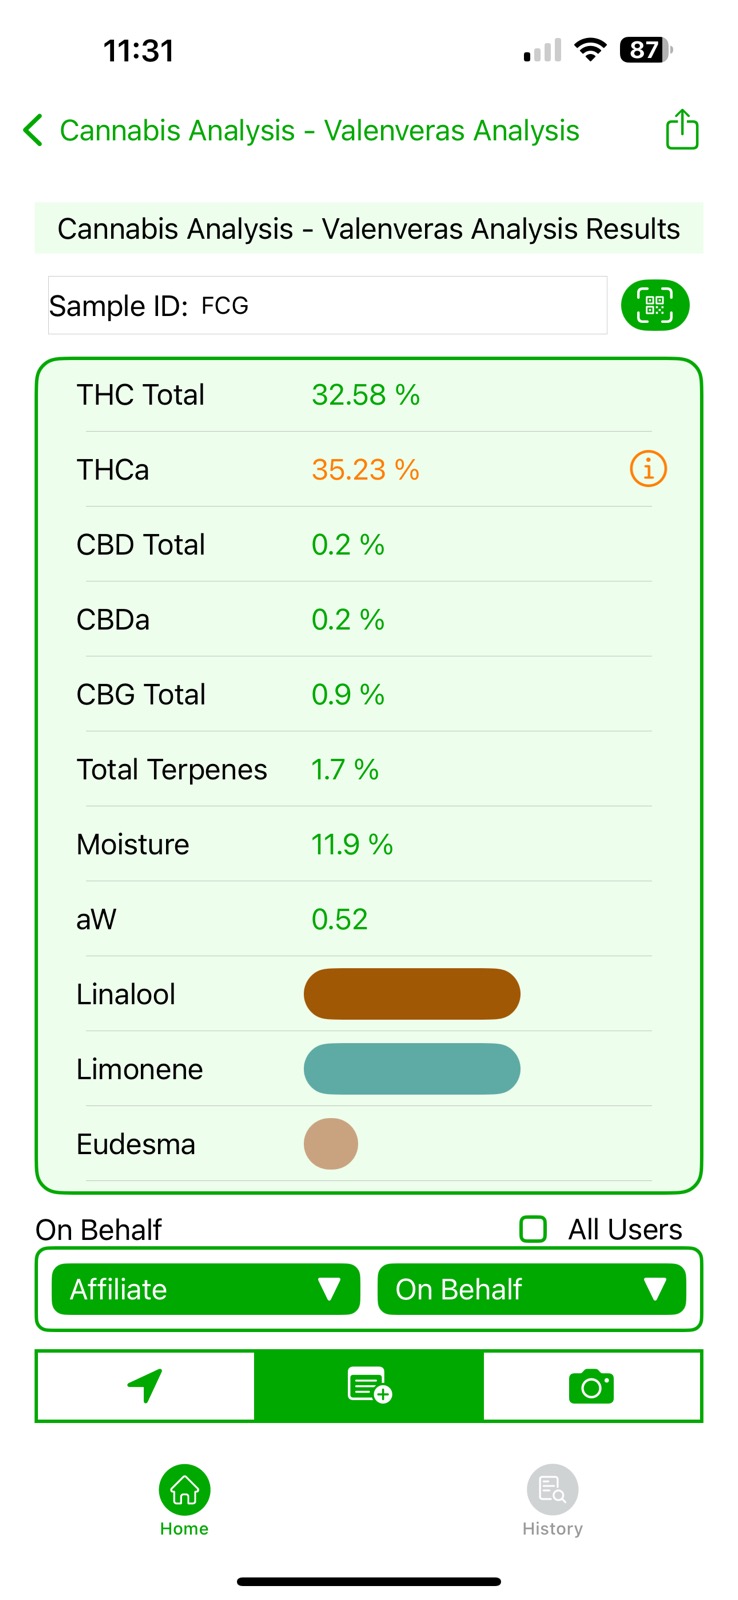The height and width of the screenshot is (1600, 738).
Task: Open the On Behalf dropdown
Action: click(532, 1289)
